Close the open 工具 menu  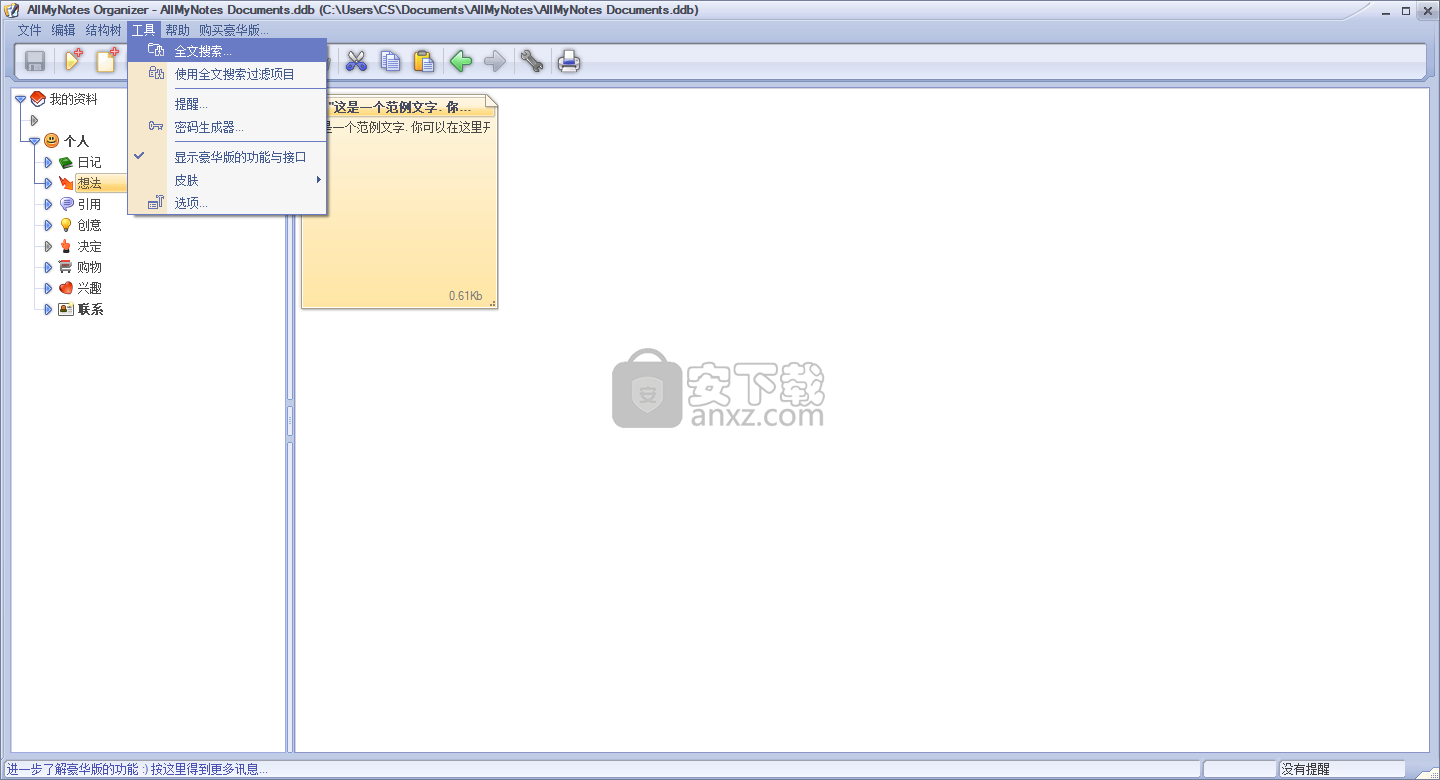coord(144,30)
